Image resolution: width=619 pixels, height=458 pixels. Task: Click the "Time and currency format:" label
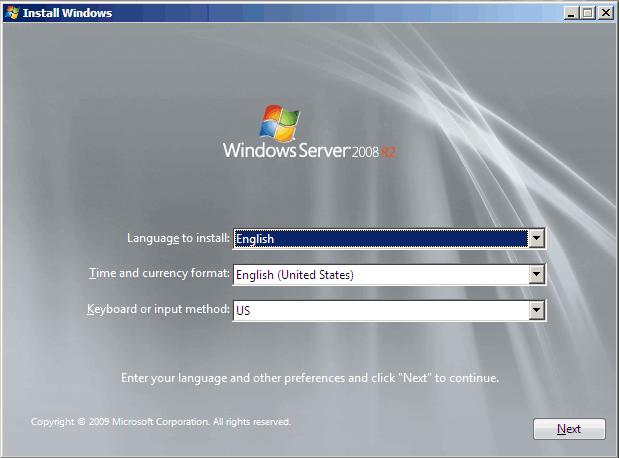coord(159,273)
